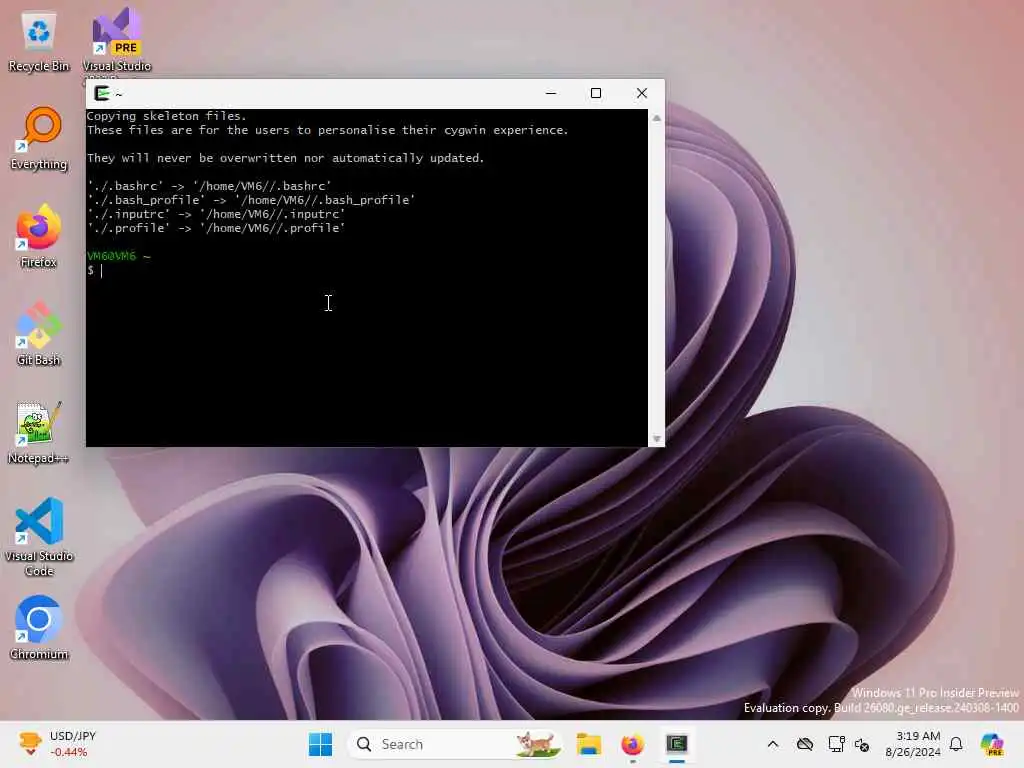
Task: Select the Git Bash desktop shortcut
Action: click(x=39, y=334)
